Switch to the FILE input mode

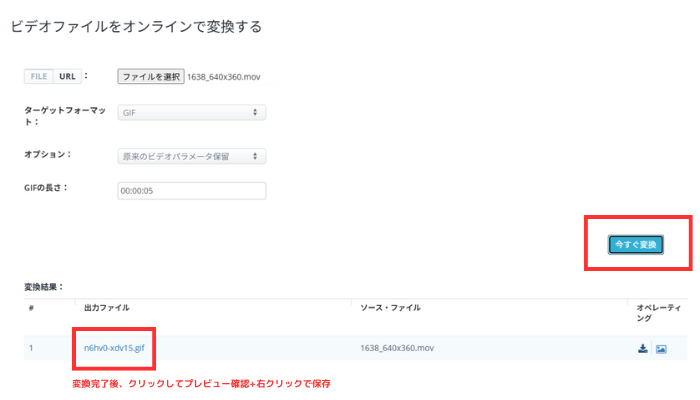point(39,76)
